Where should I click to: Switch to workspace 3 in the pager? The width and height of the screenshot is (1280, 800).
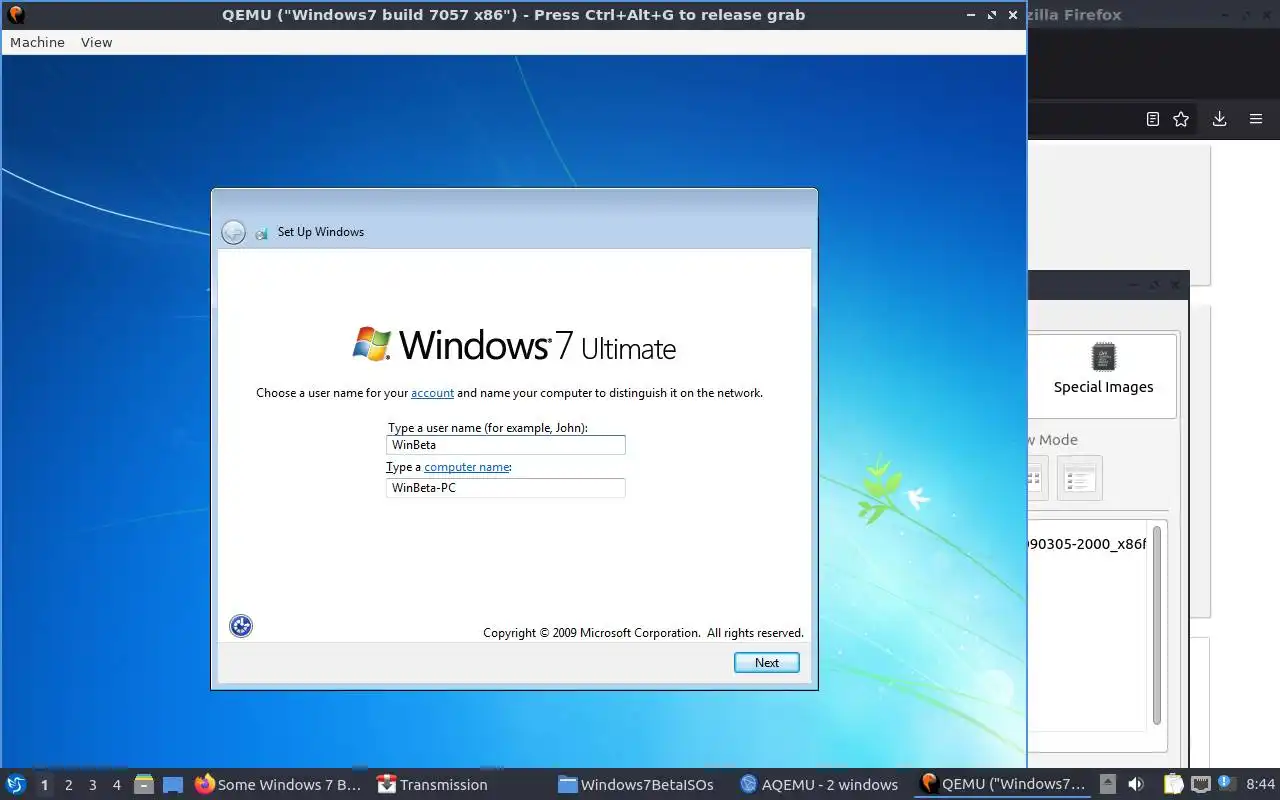point(92,785)
